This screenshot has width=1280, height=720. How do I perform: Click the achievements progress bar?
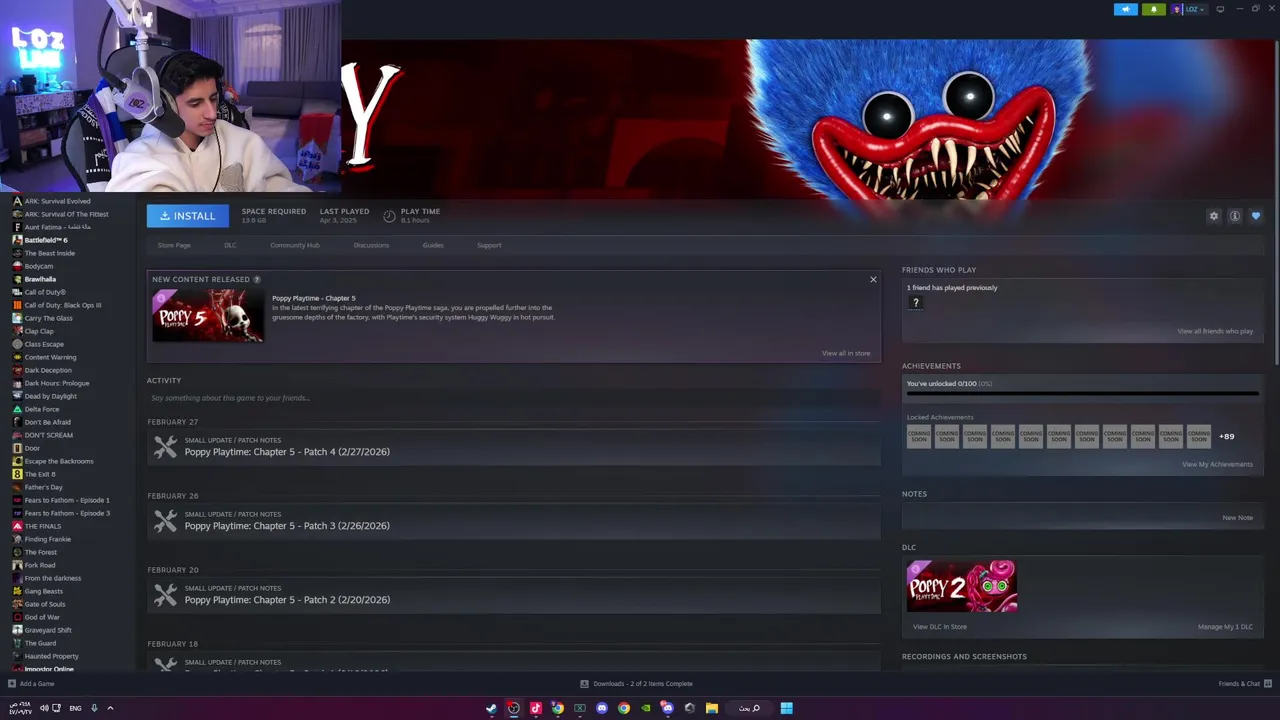tap(1082, 393)
